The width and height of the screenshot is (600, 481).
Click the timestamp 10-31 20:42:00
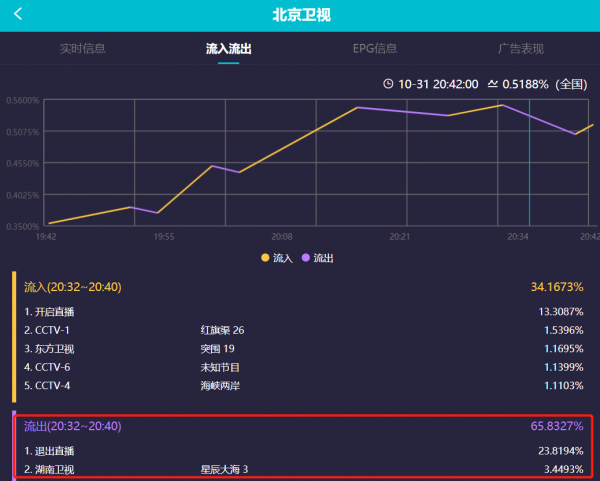(438, 84)
